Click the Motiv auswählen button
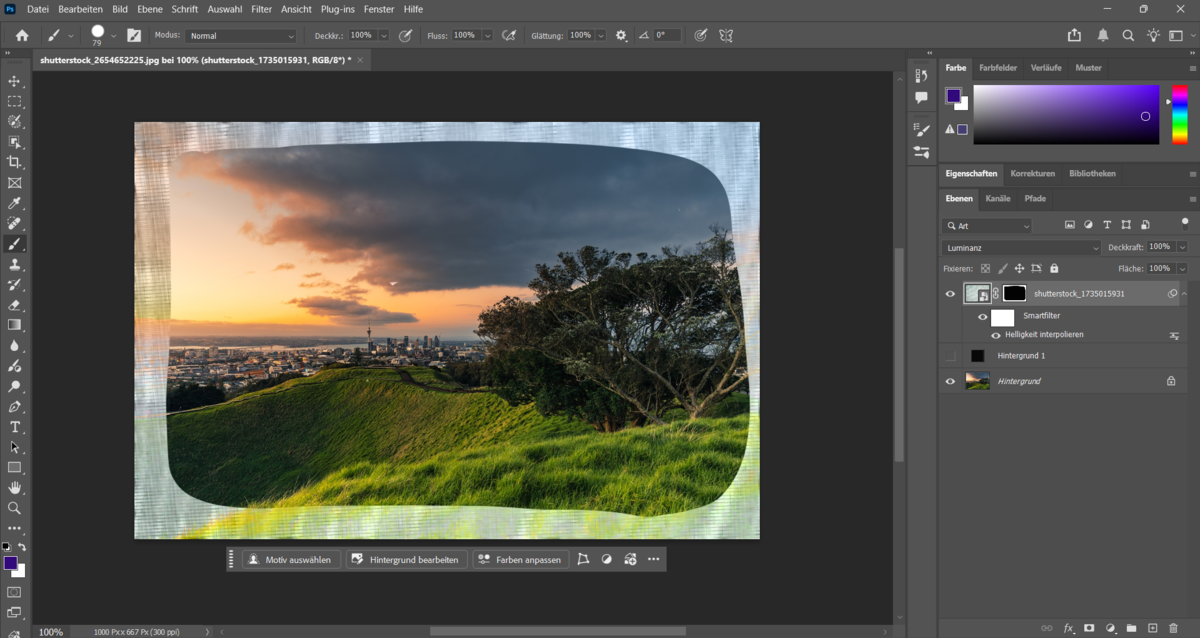Image resolution: width=1200 pixels, height=638 pixels. point(290,559)
